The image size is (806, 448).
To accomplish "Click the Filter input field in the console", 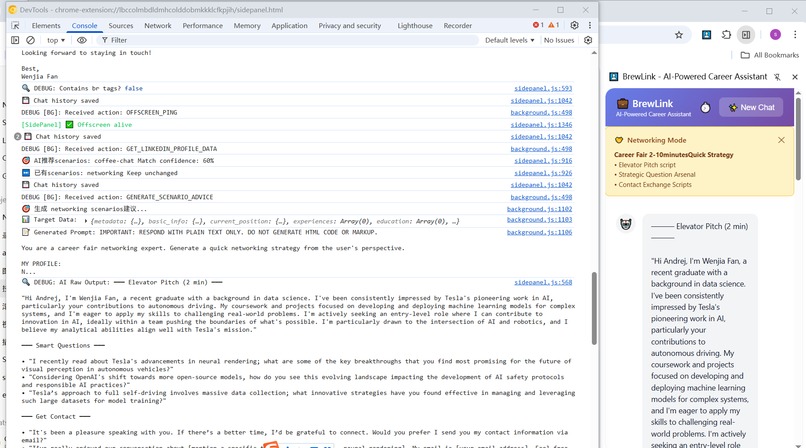I will (x=288, y=40).
